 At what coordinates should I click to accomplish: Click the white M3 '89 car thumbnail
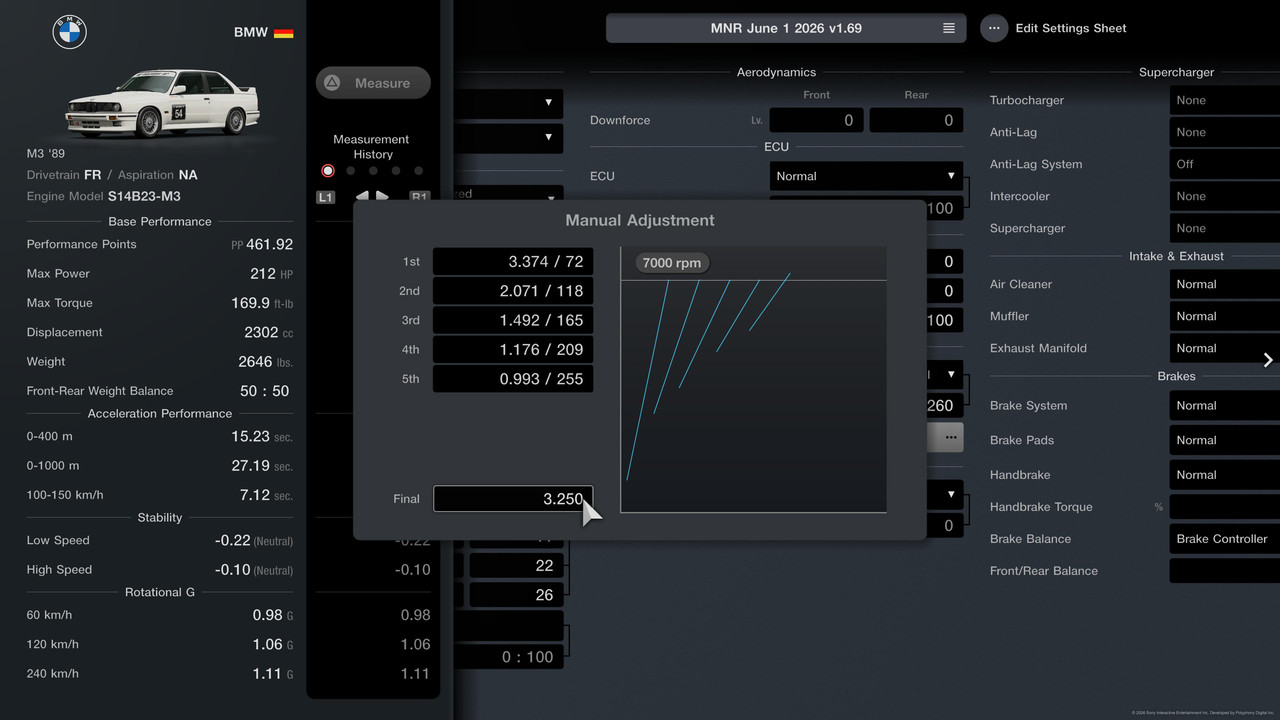(x=162, y=102)
